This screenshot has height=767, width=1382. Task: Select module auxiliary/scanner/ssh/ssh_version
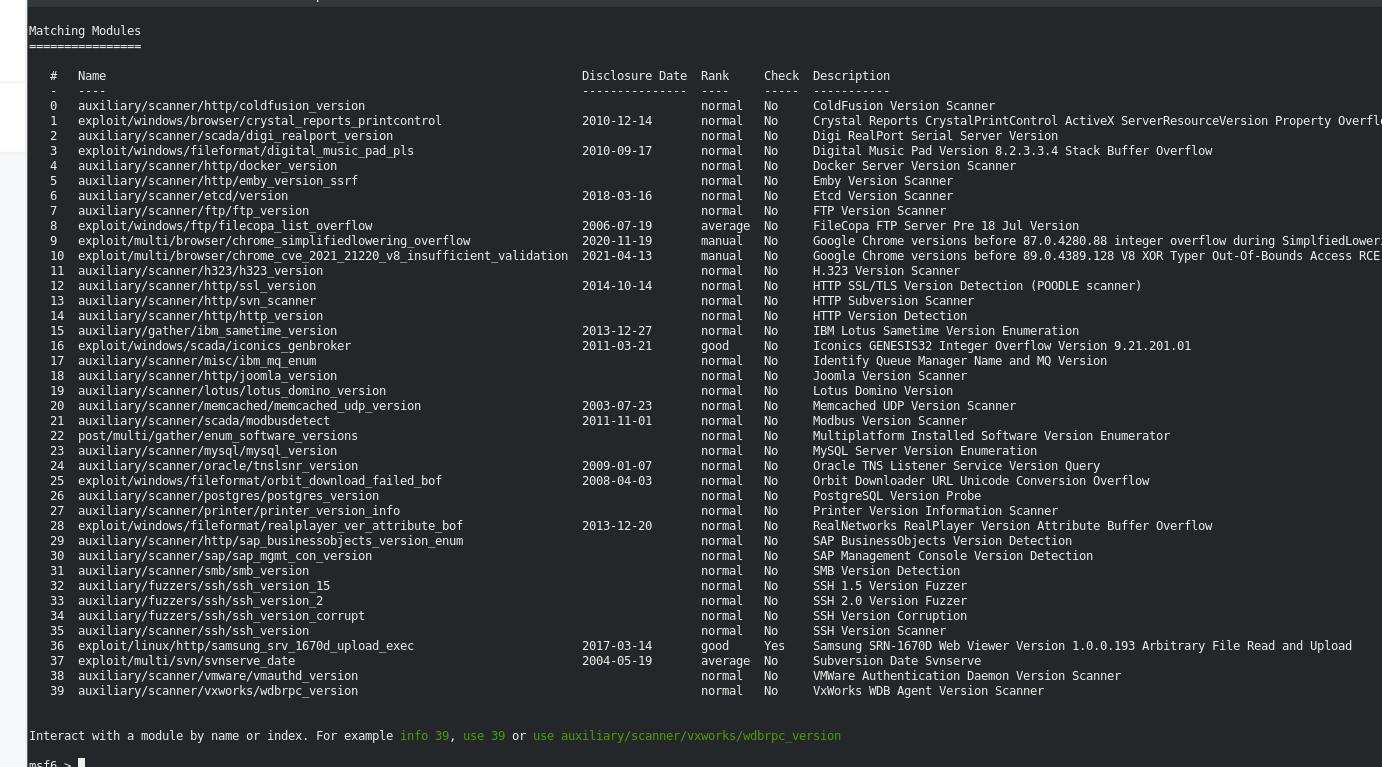click(193, 631)
